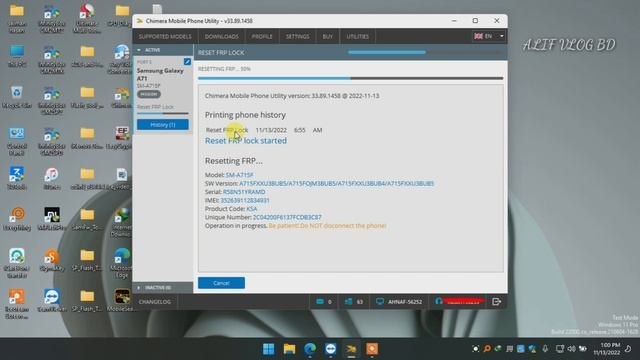
Task: Open the TeamViewer desktop shortcut
Action: pos(51,300)
